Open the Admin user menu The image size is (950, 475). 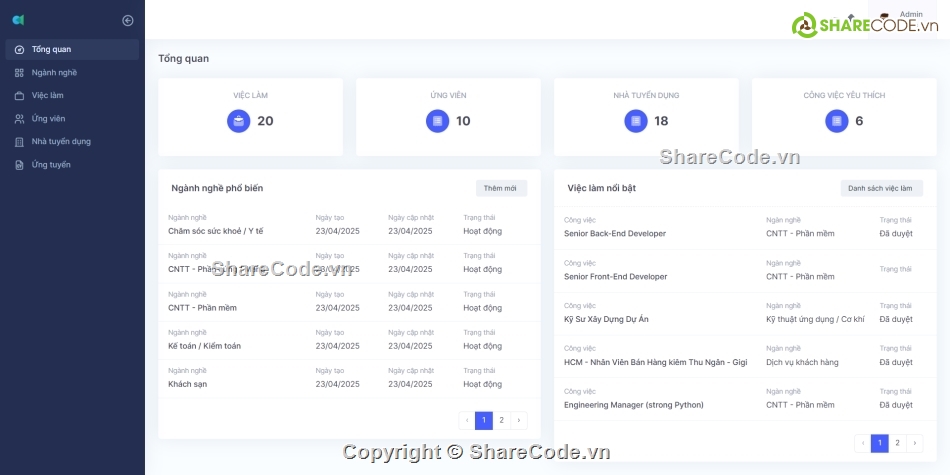[x=903, y=20]
